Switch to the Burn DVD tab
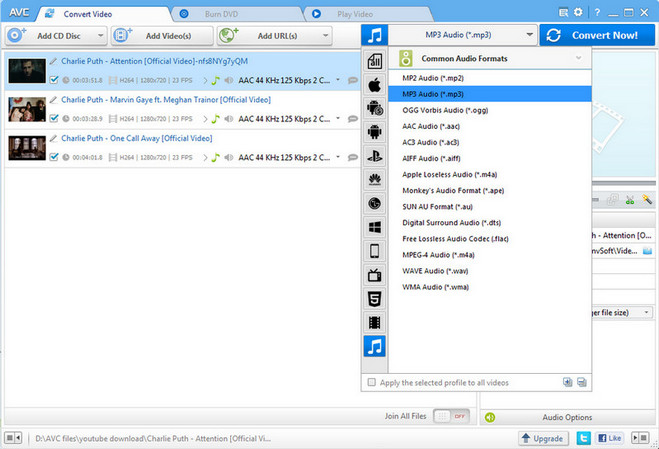This screenshot has height=449, width=659. 221,14
